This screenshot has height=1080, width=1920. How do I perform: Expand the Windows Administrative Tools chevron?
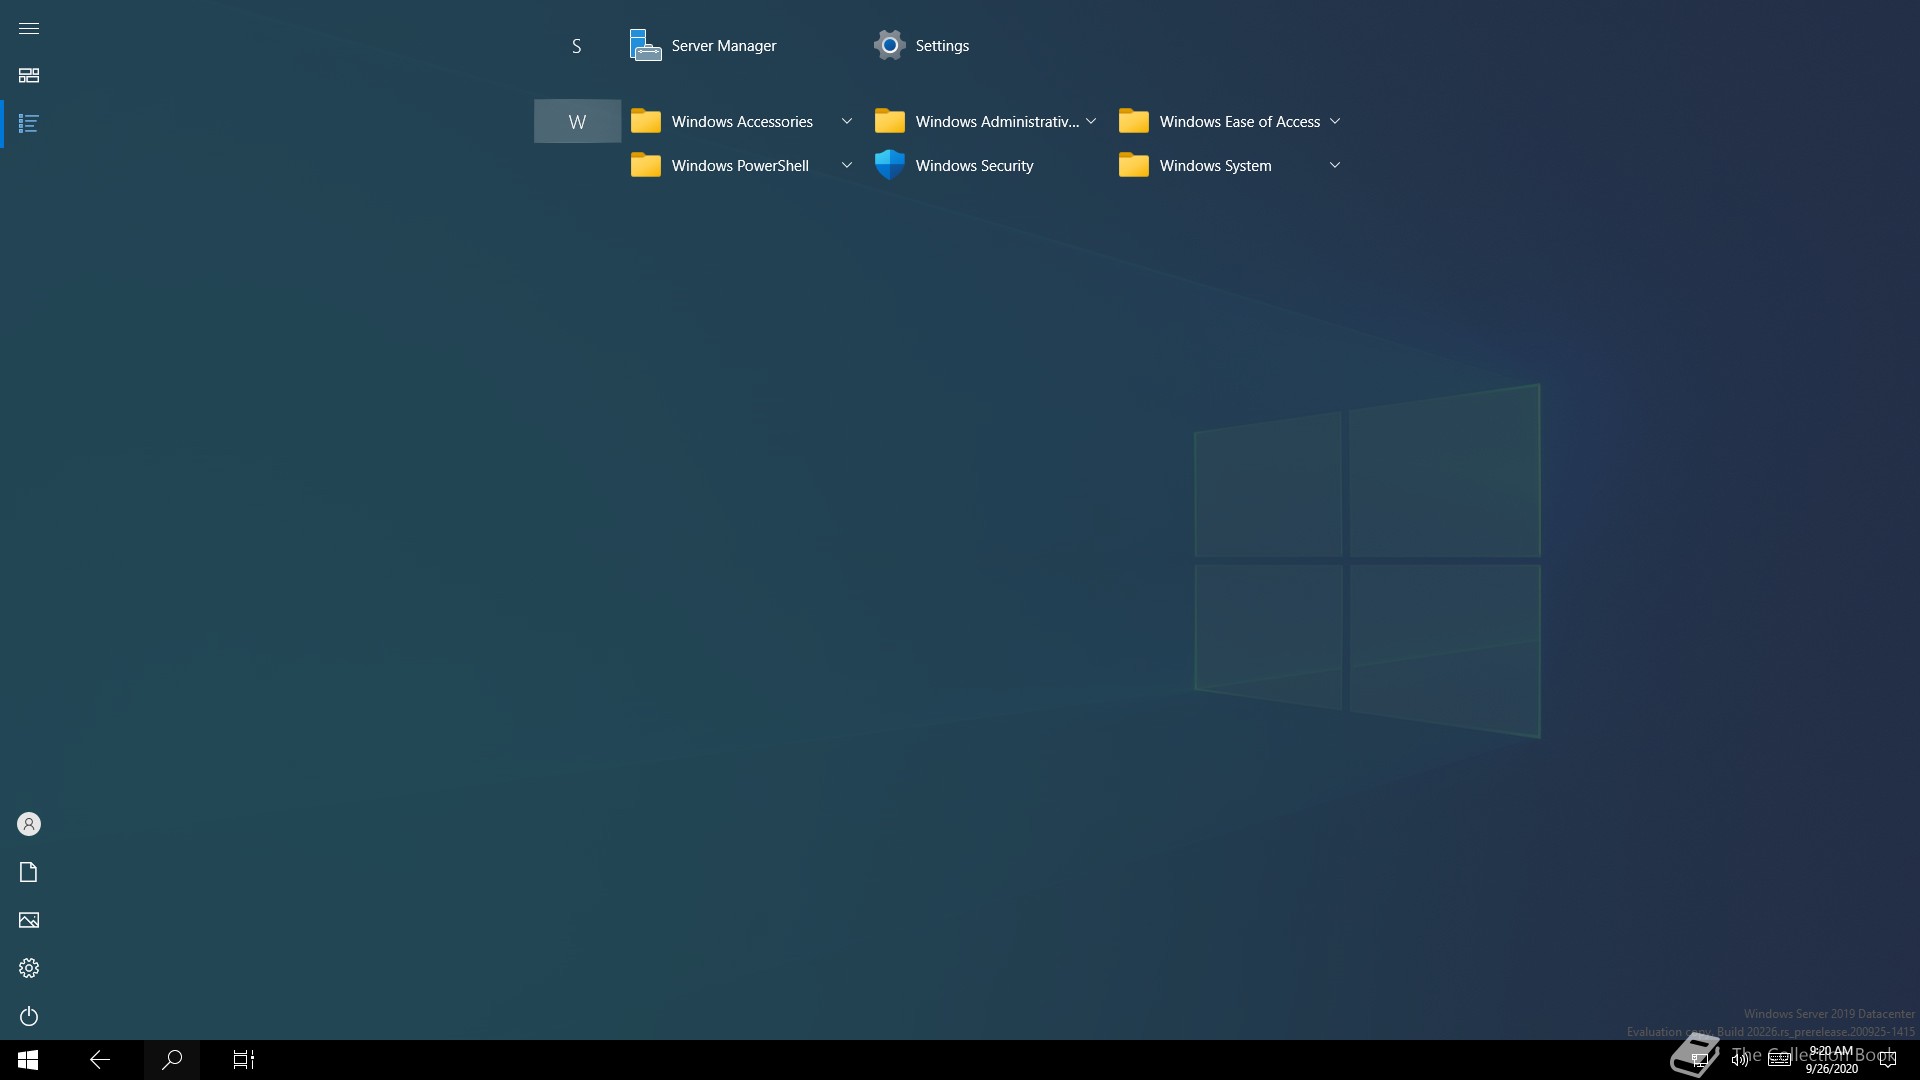1091,121
